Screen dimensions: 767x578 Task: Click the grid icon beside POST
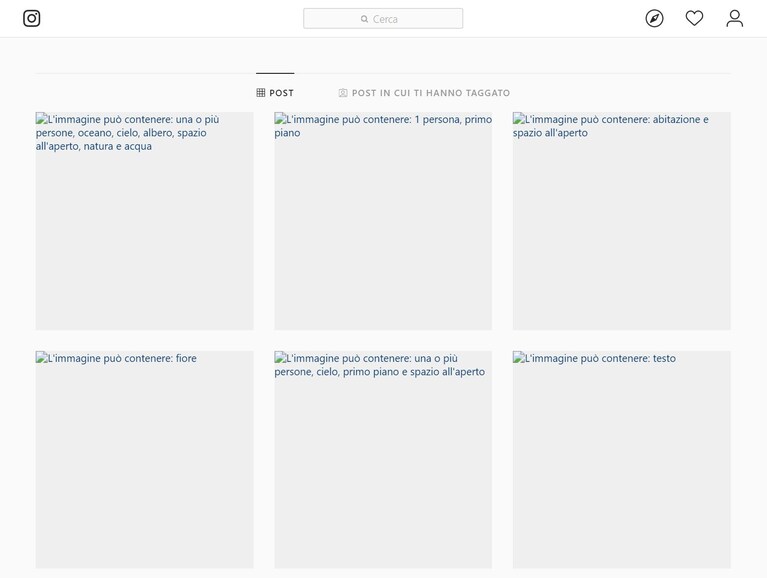(261, 92)
